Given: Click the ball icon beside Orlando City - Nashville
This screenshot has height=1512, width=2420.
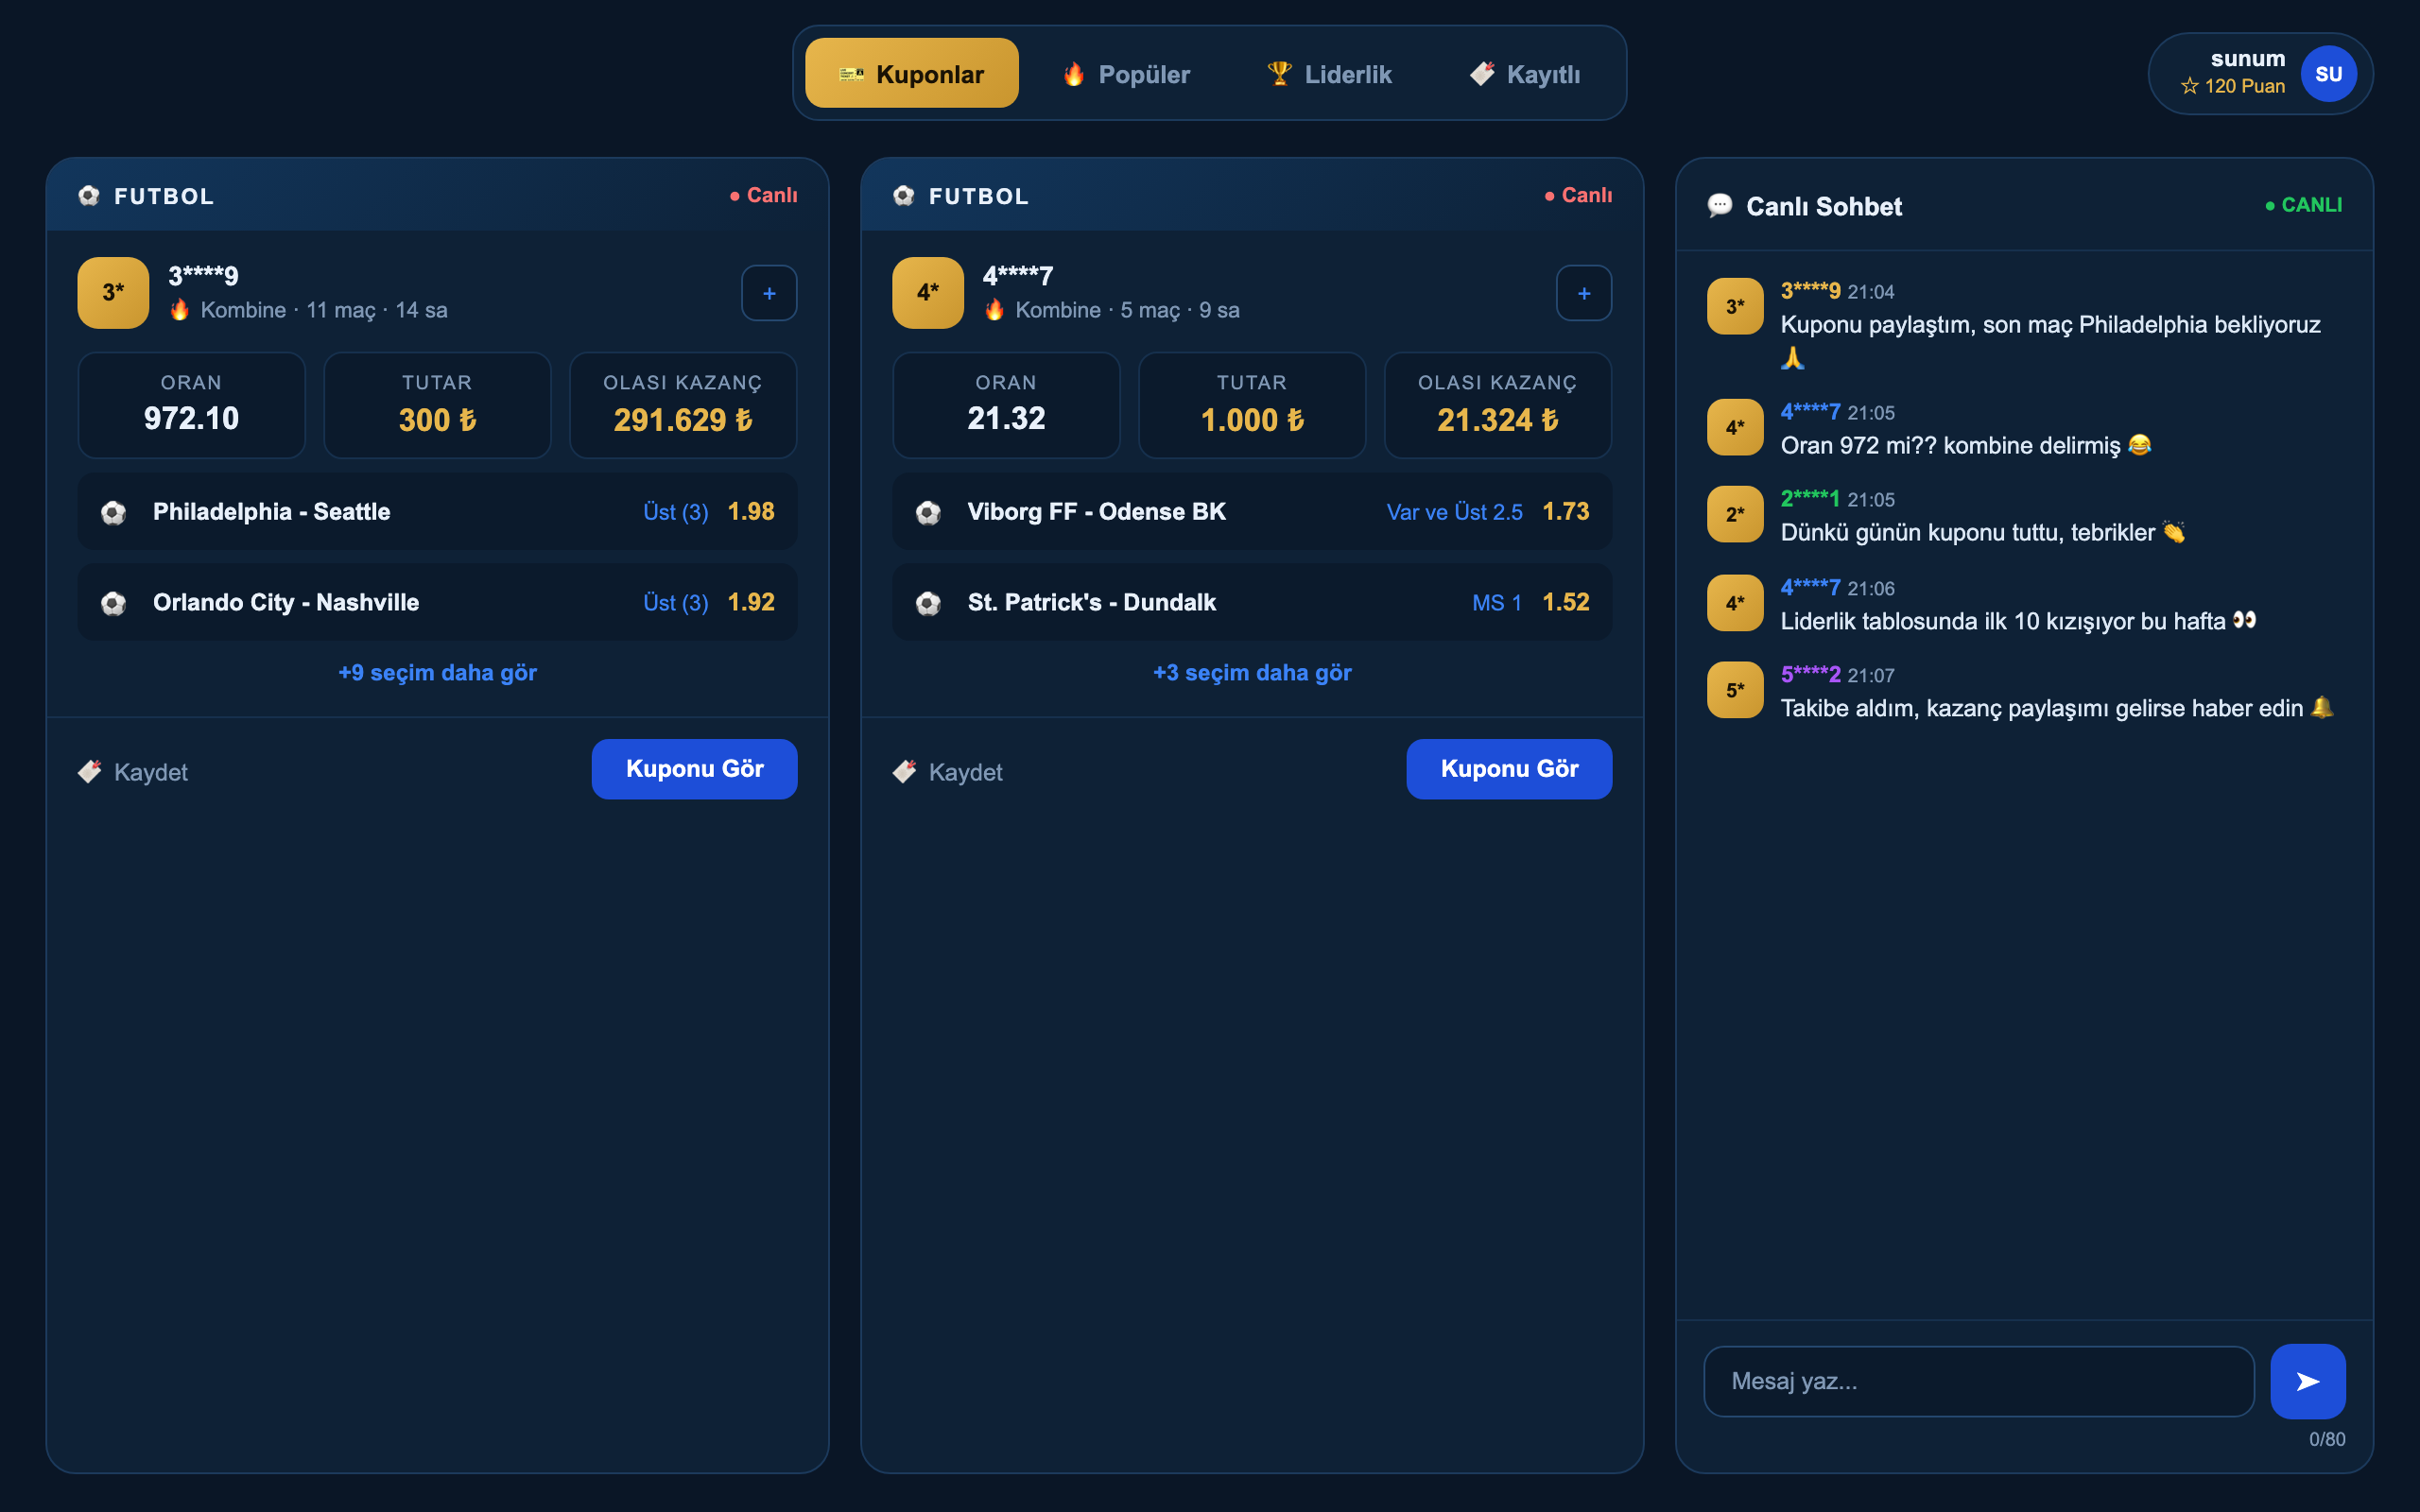Looking at the screenshot, I should [x=114, y=604].
